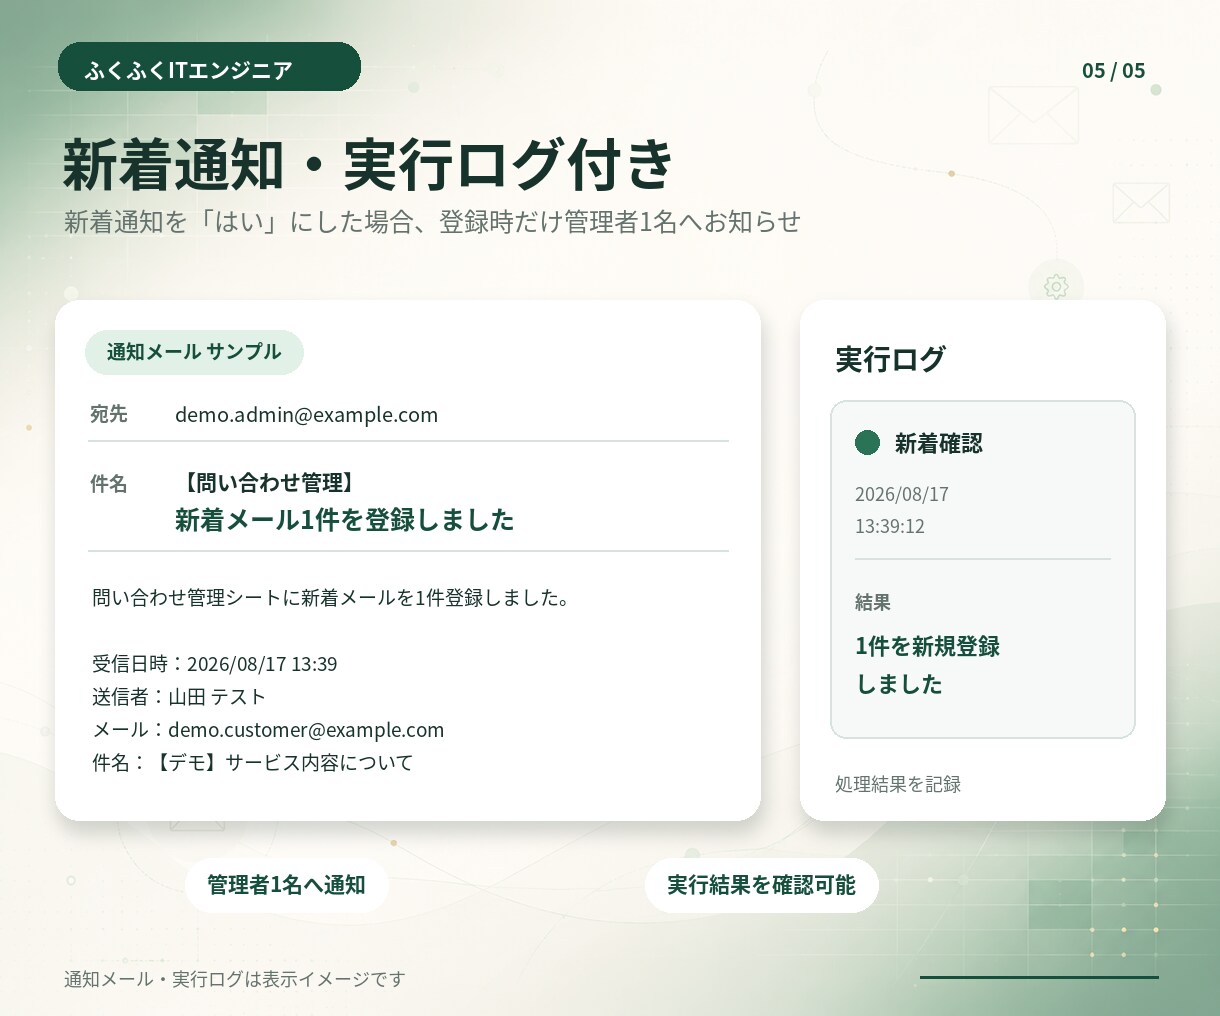
Task: Click the subtitle starting with 新着通知を「はい」にした場合
Action: click(x=432, y=221)
